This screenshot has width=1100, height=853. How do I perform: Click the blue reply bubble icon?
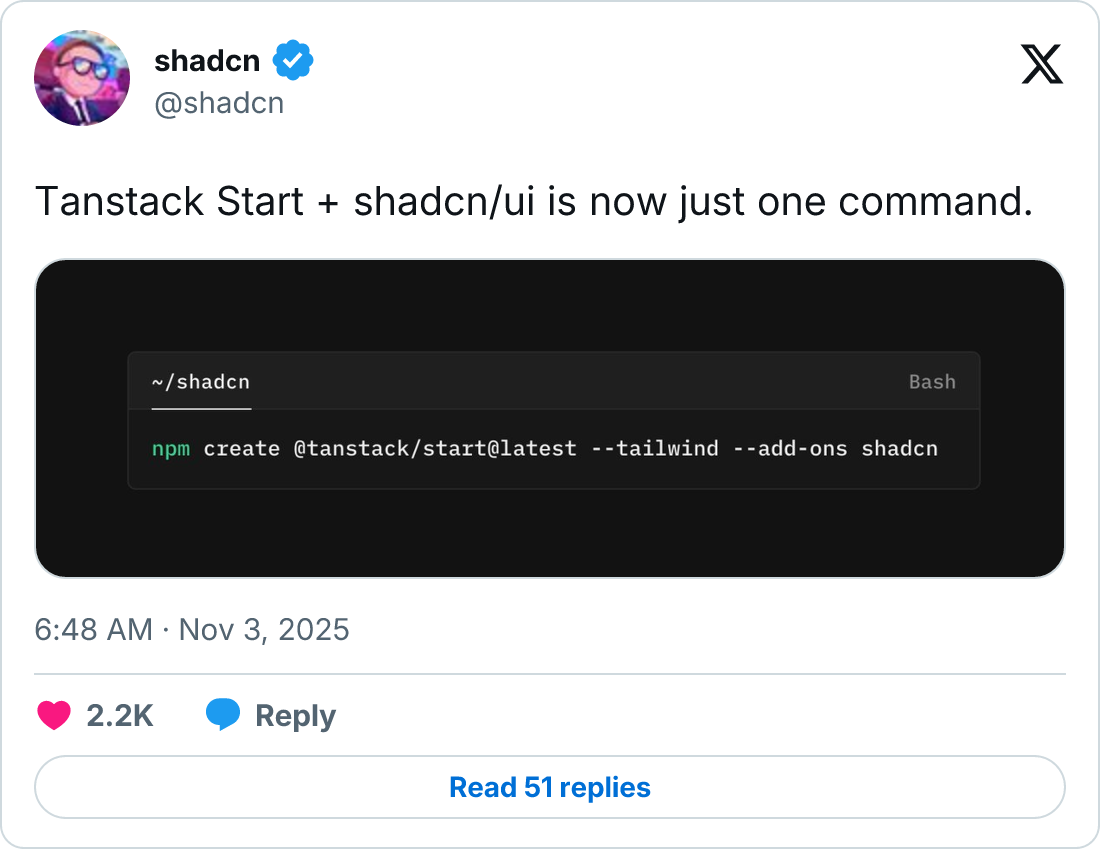coord(223,715)
